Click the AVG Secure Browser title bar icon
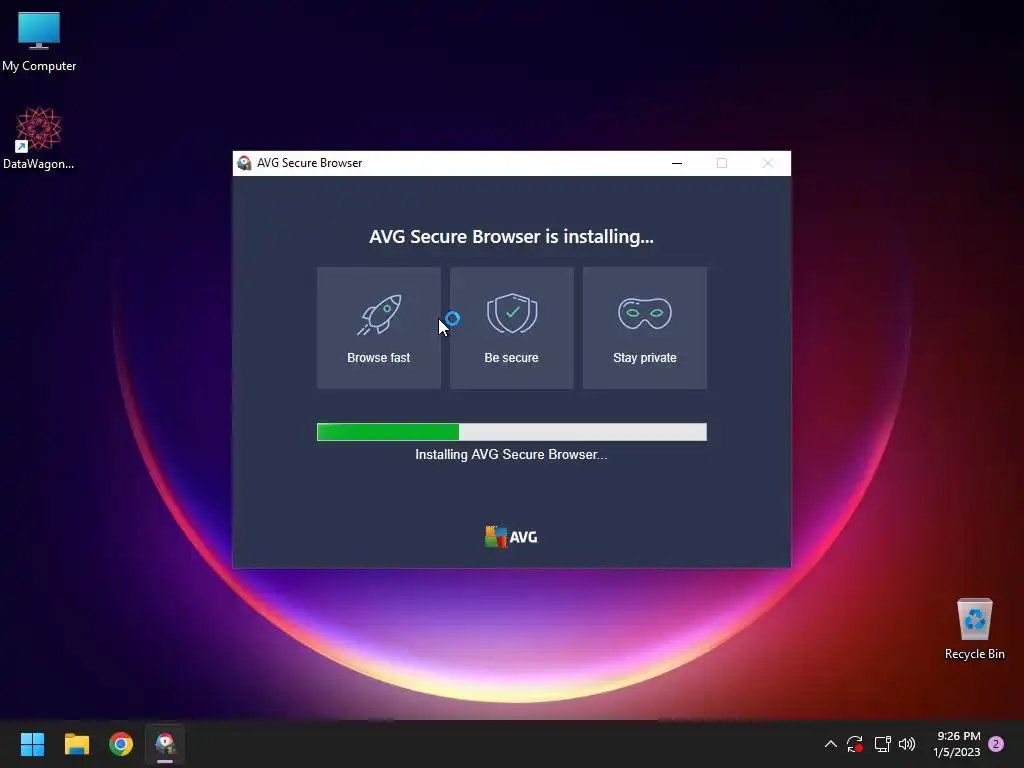1024x768 pixels. [x=244, y=163]
